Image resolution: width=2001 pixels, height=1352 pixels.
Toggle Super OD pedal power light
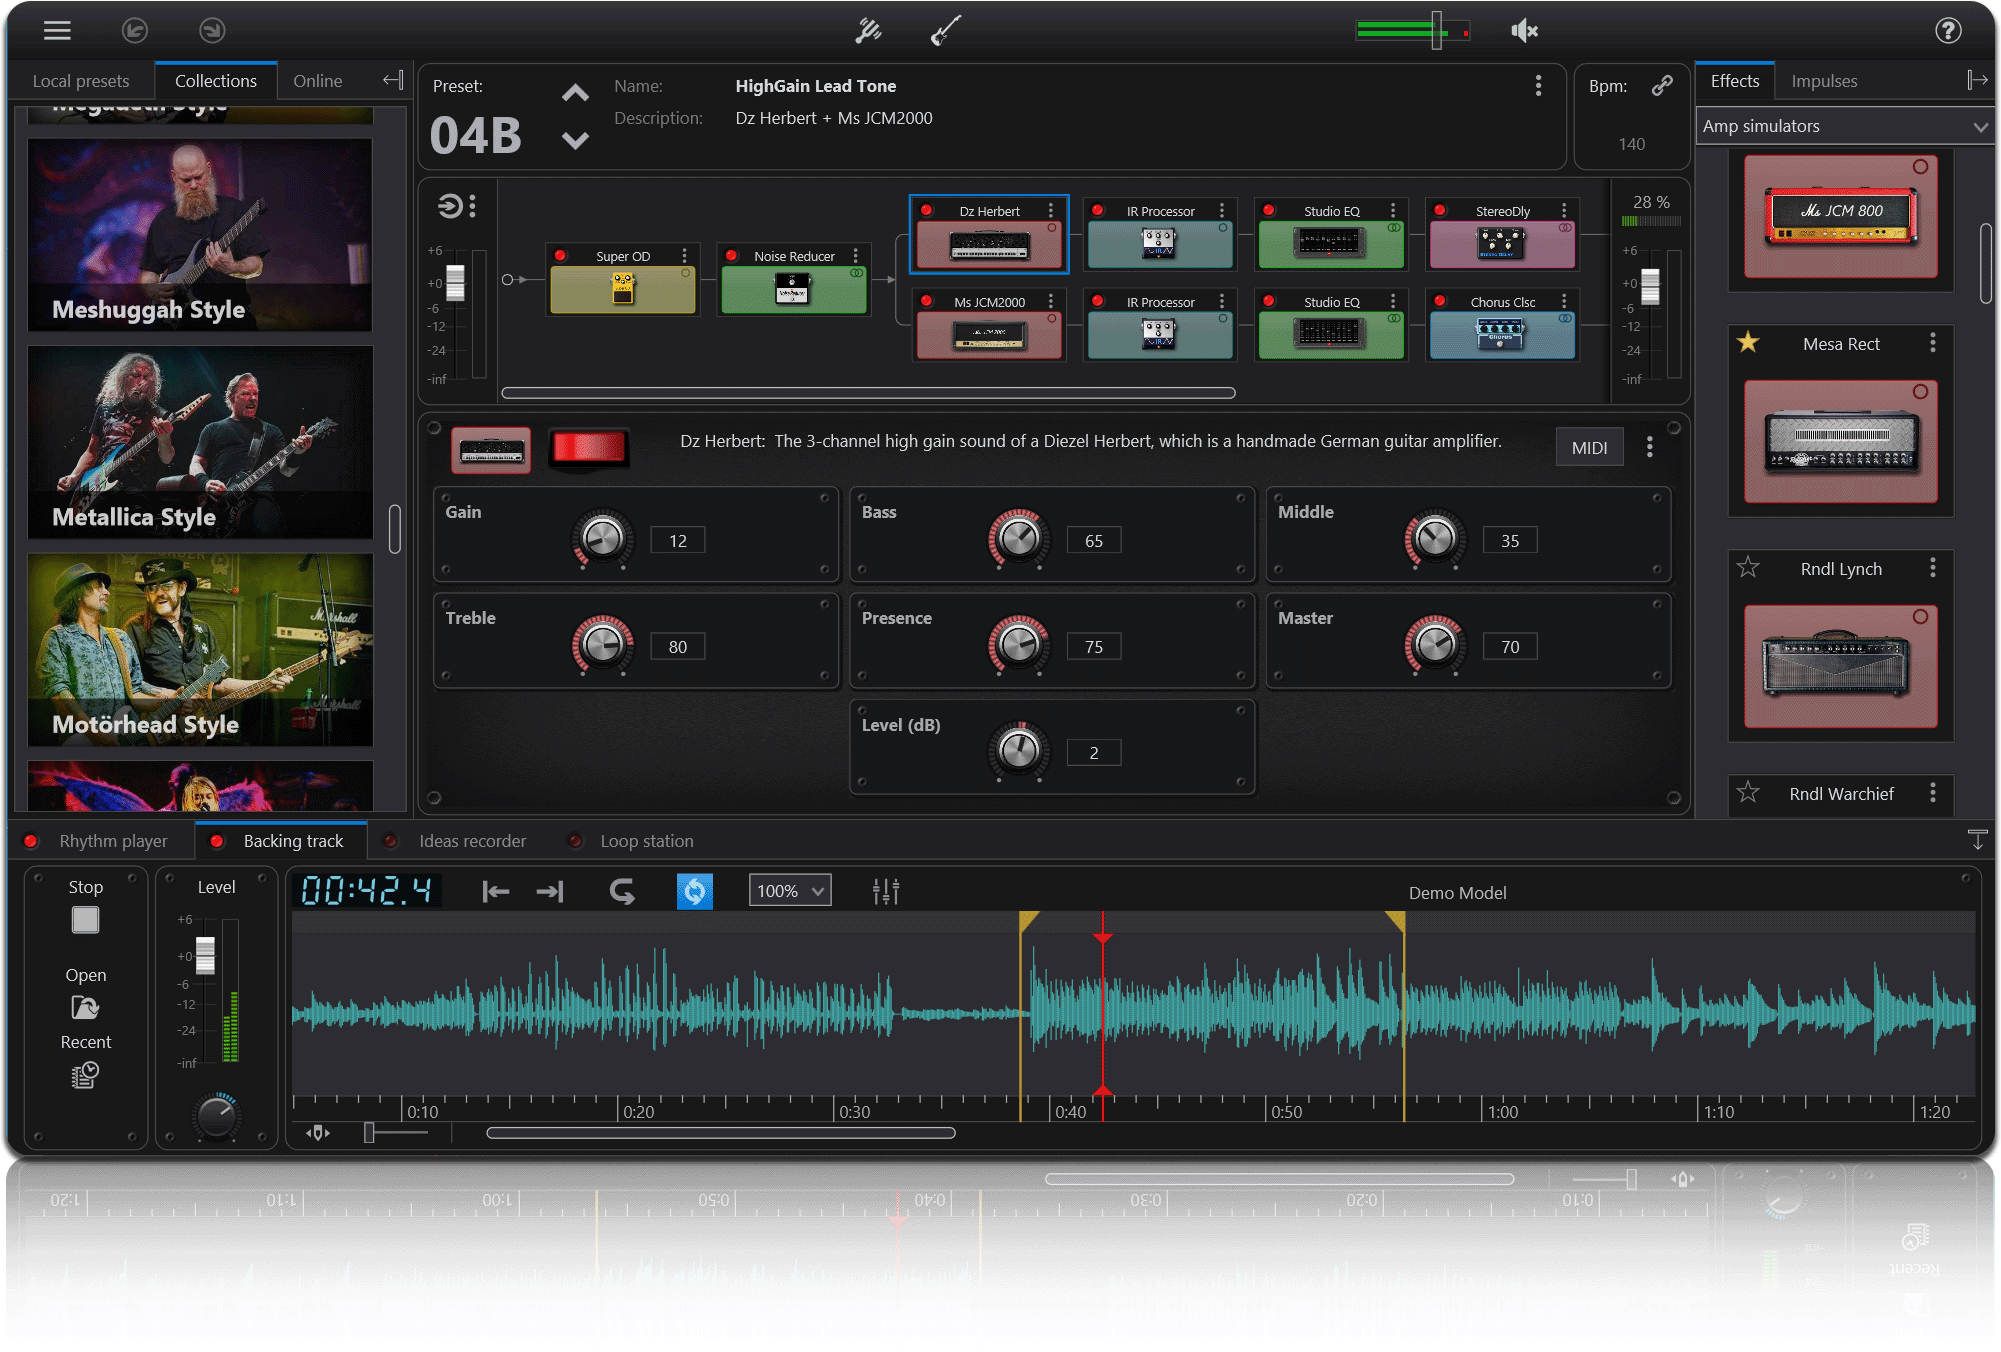tap(560, 256)
